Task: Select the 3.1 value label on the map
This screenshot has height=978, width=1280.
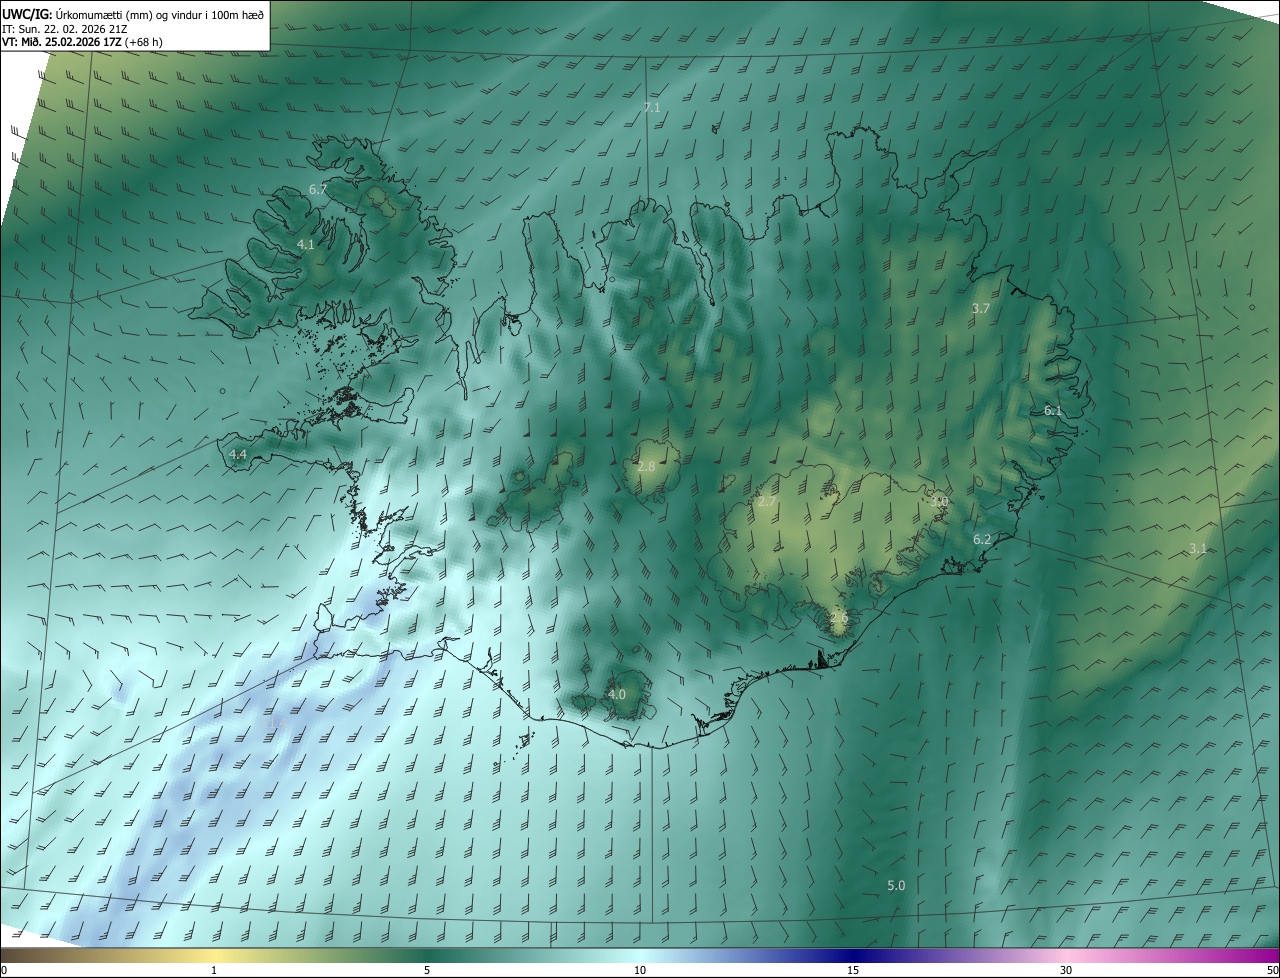Action: coord(1198,549)
